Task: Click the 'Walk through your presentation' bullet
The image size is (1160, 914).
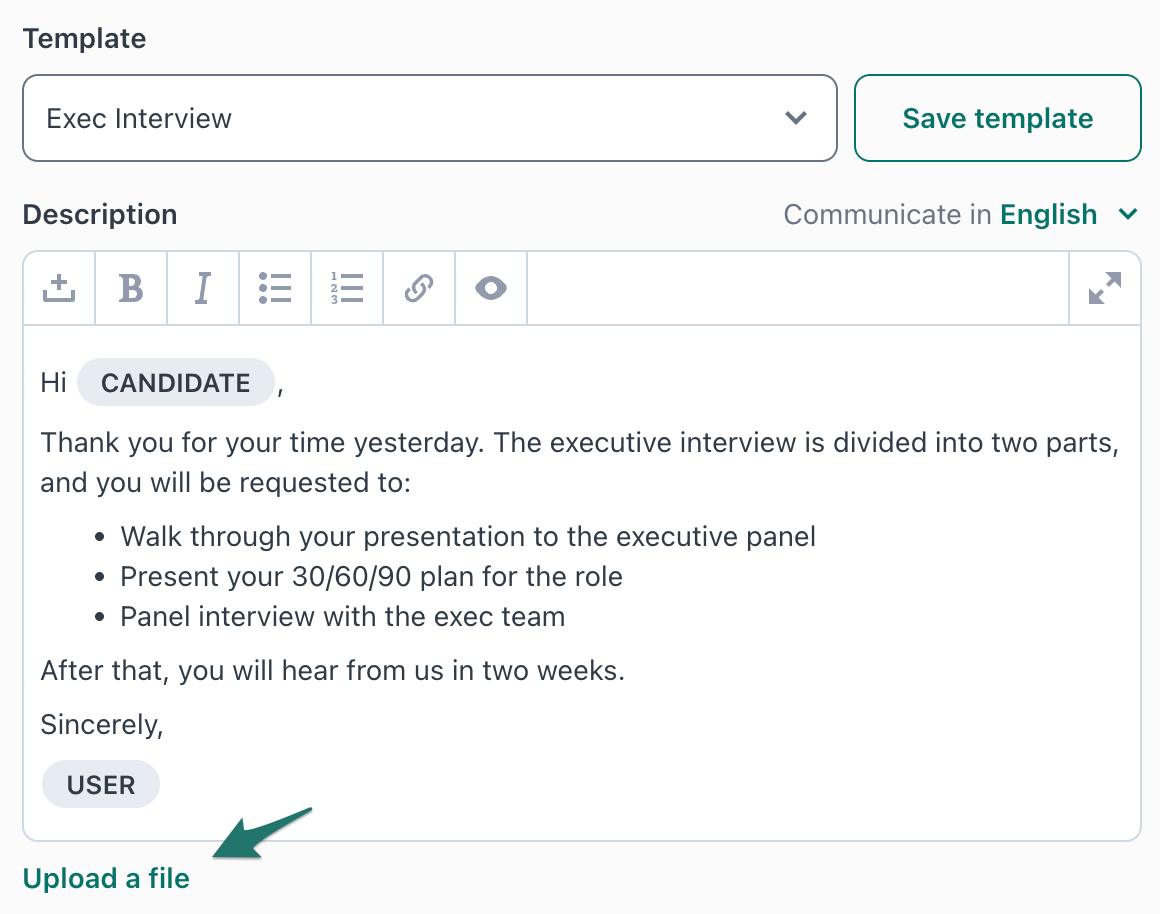Action: pyautogui.click(x=468, y=537)
